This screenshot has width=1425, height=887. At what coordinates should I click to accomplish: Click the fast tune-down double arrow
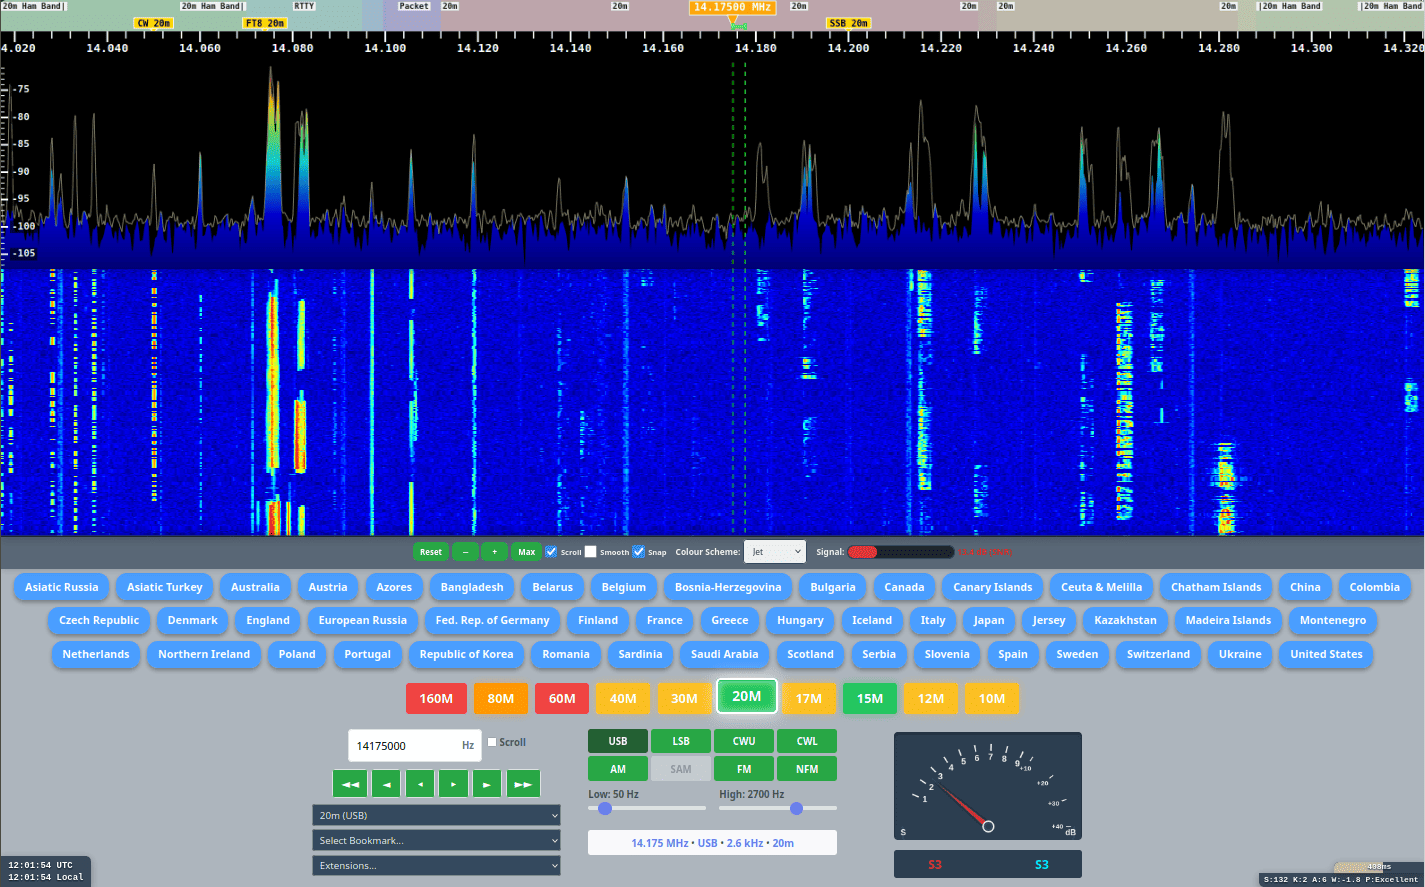(x=349, y=783)
